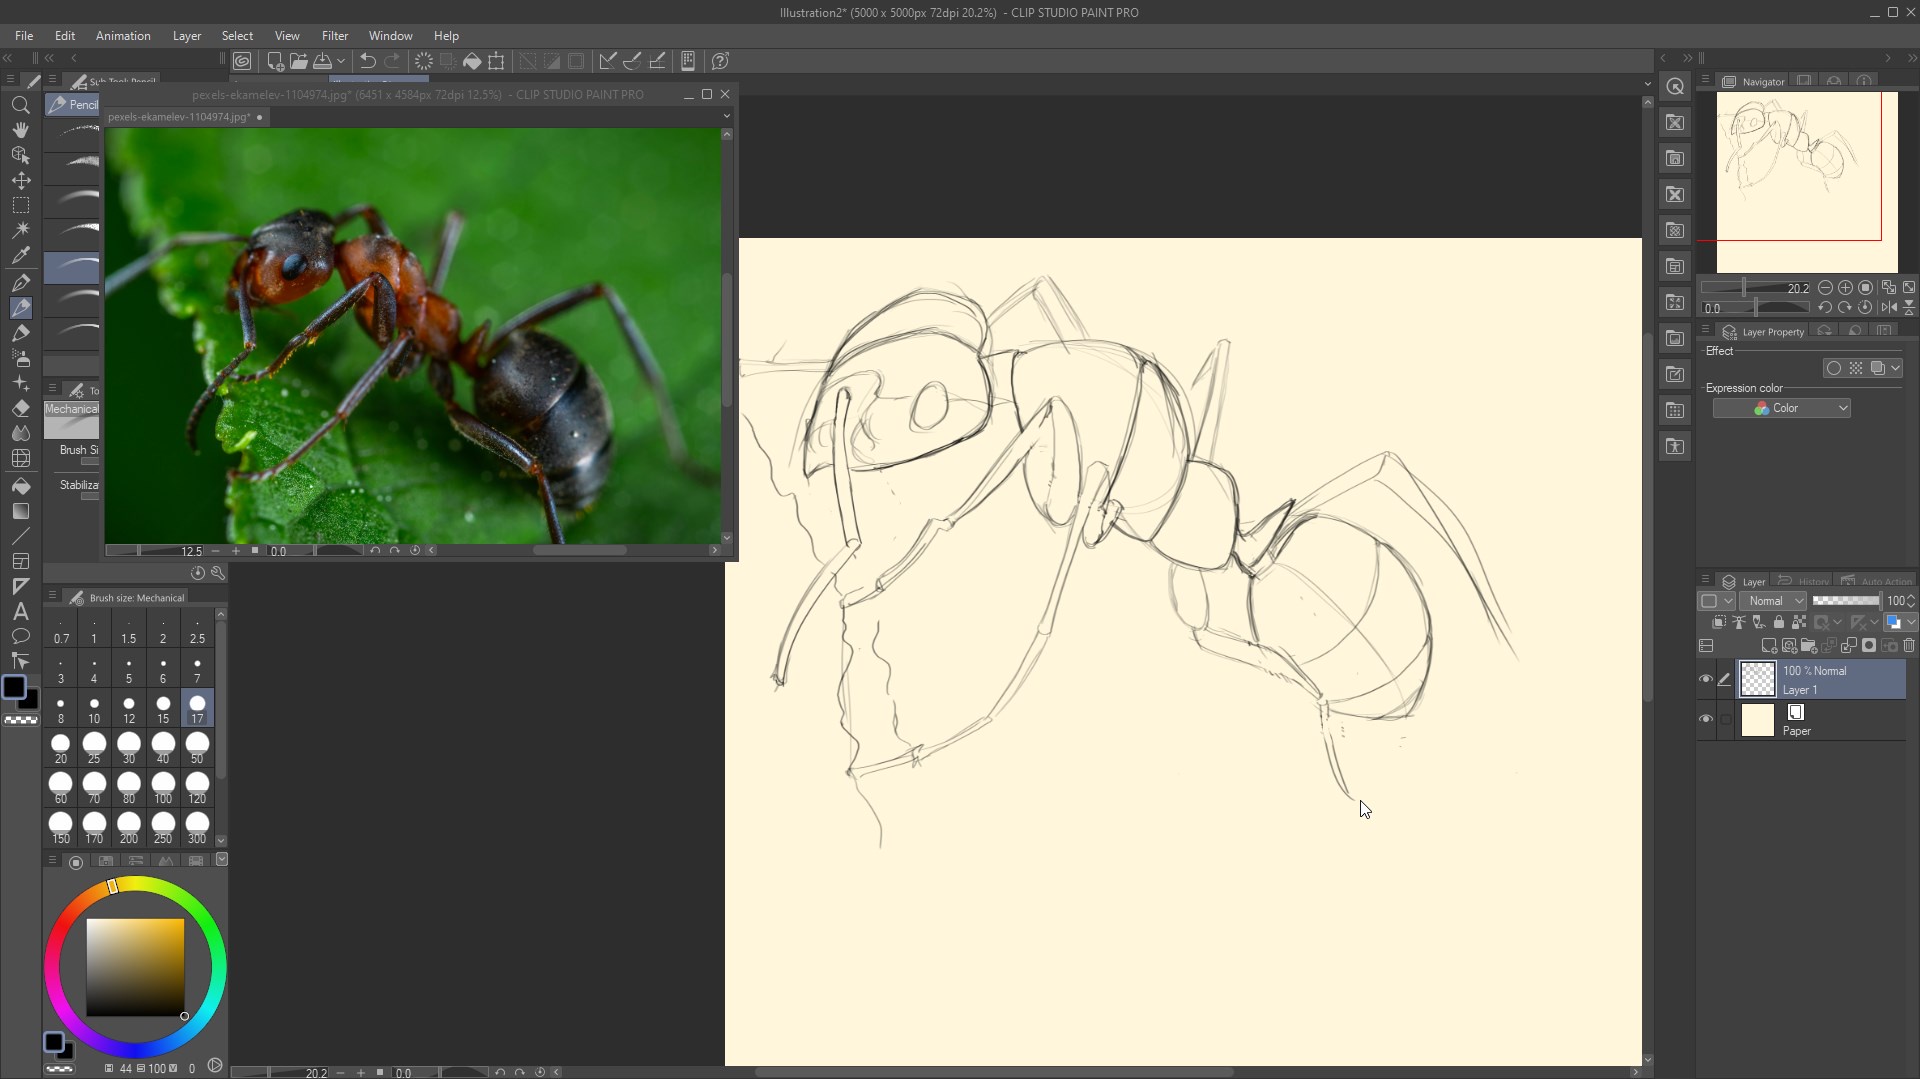
Task: Open the File menu
Action: (24, 36)
